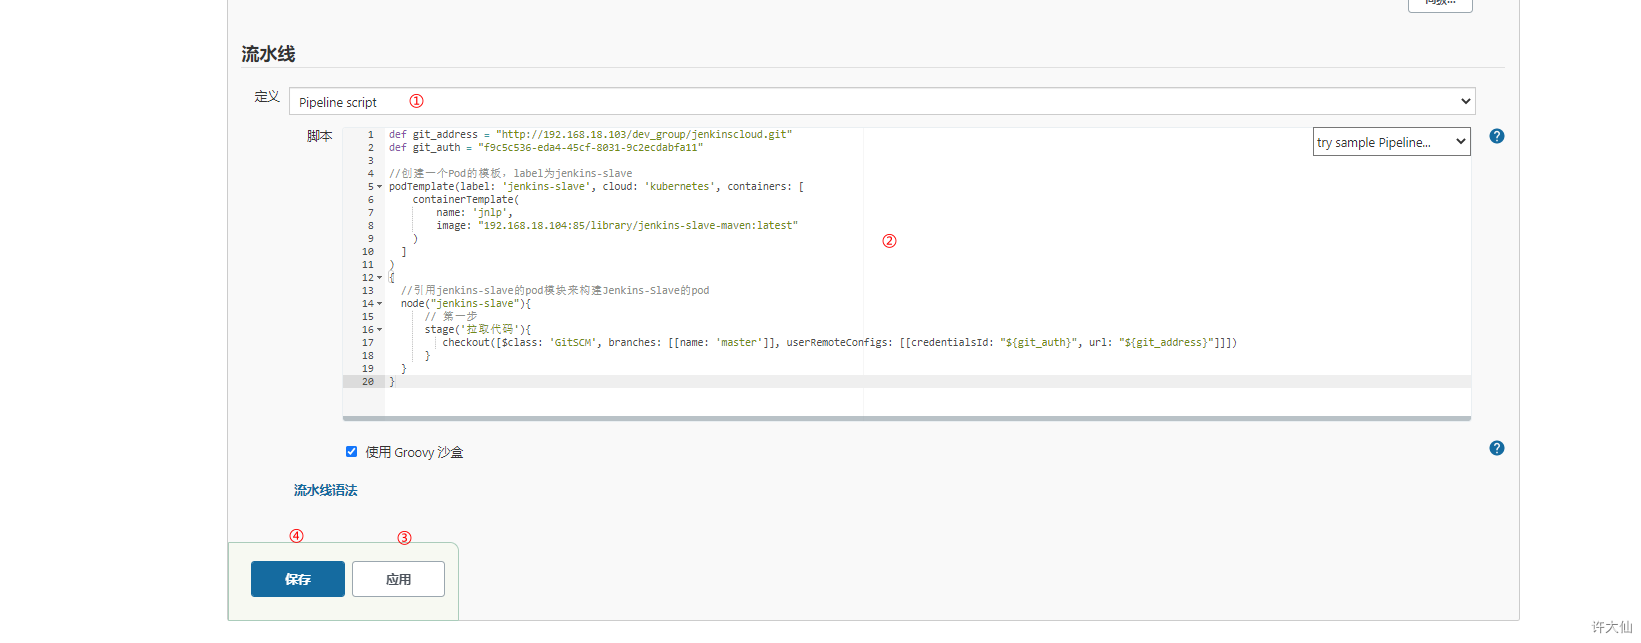Click the // 第一步 comment line
The width and height of the screenshot is (1641, 643).
point(451,316)
